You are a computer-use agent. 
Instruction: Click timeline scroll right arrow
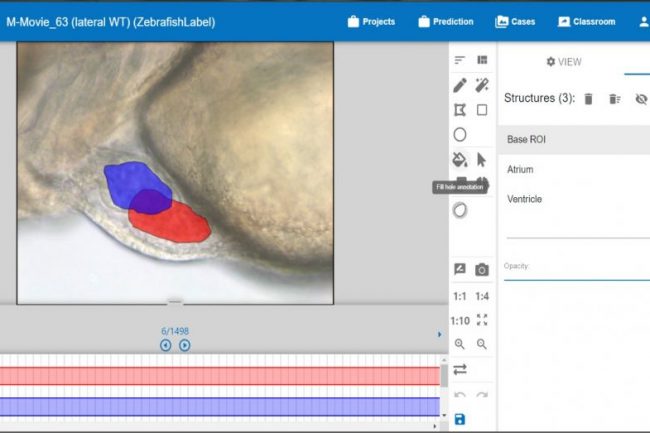click(434, 426)
